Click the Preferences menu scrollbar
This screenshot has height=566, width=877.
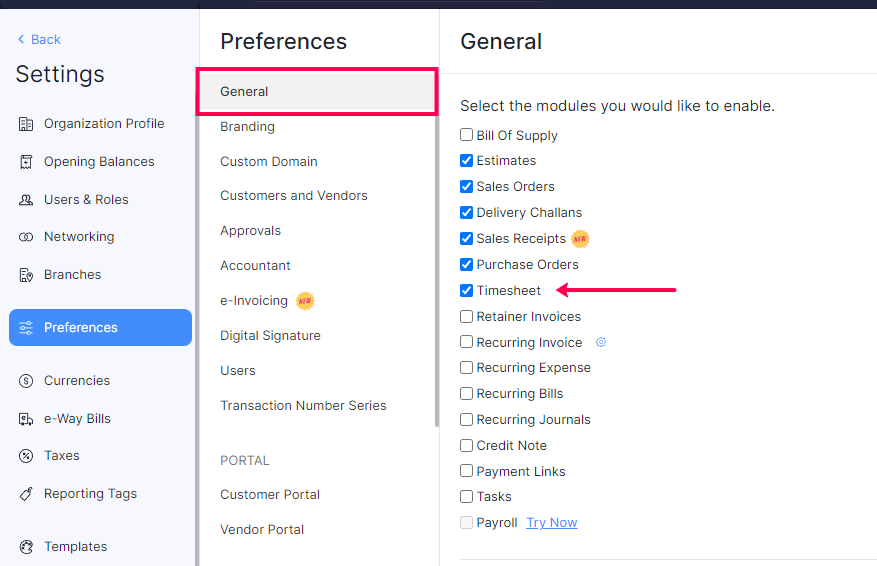click(x=436, y=250)
